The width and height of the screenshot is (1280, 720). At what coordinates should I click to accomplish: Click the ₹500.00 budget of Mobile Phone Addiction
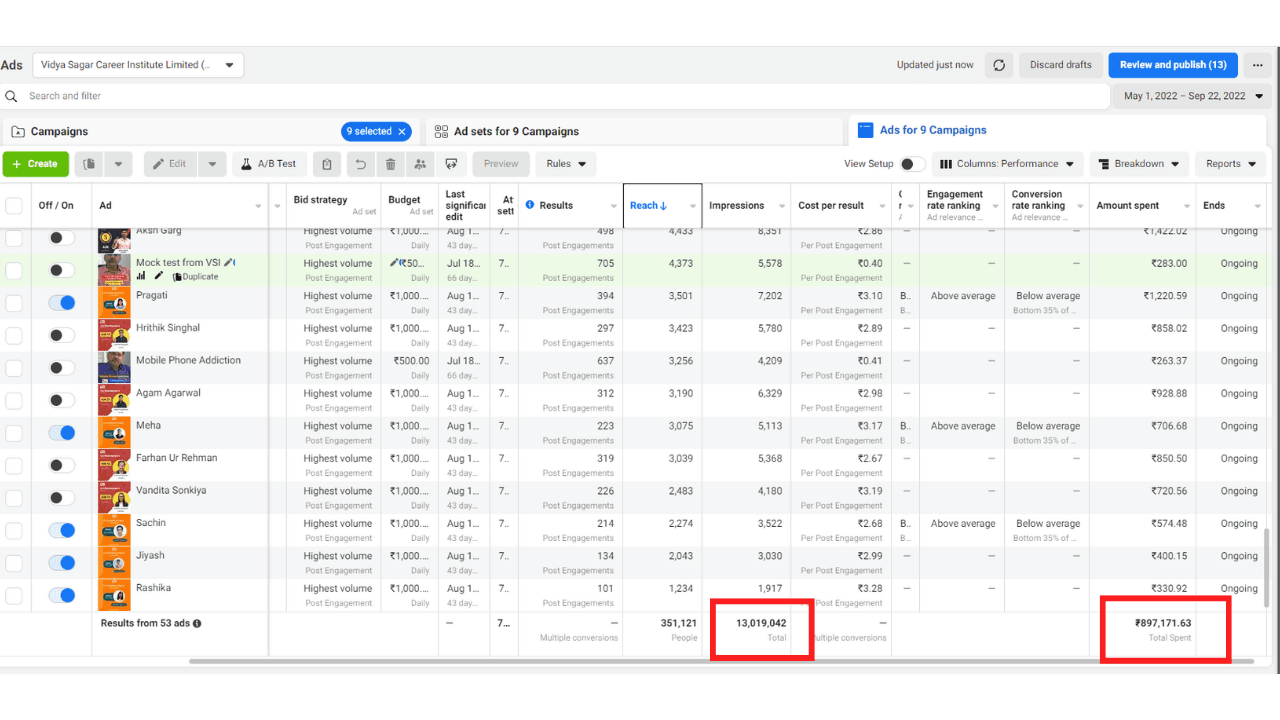410,361
